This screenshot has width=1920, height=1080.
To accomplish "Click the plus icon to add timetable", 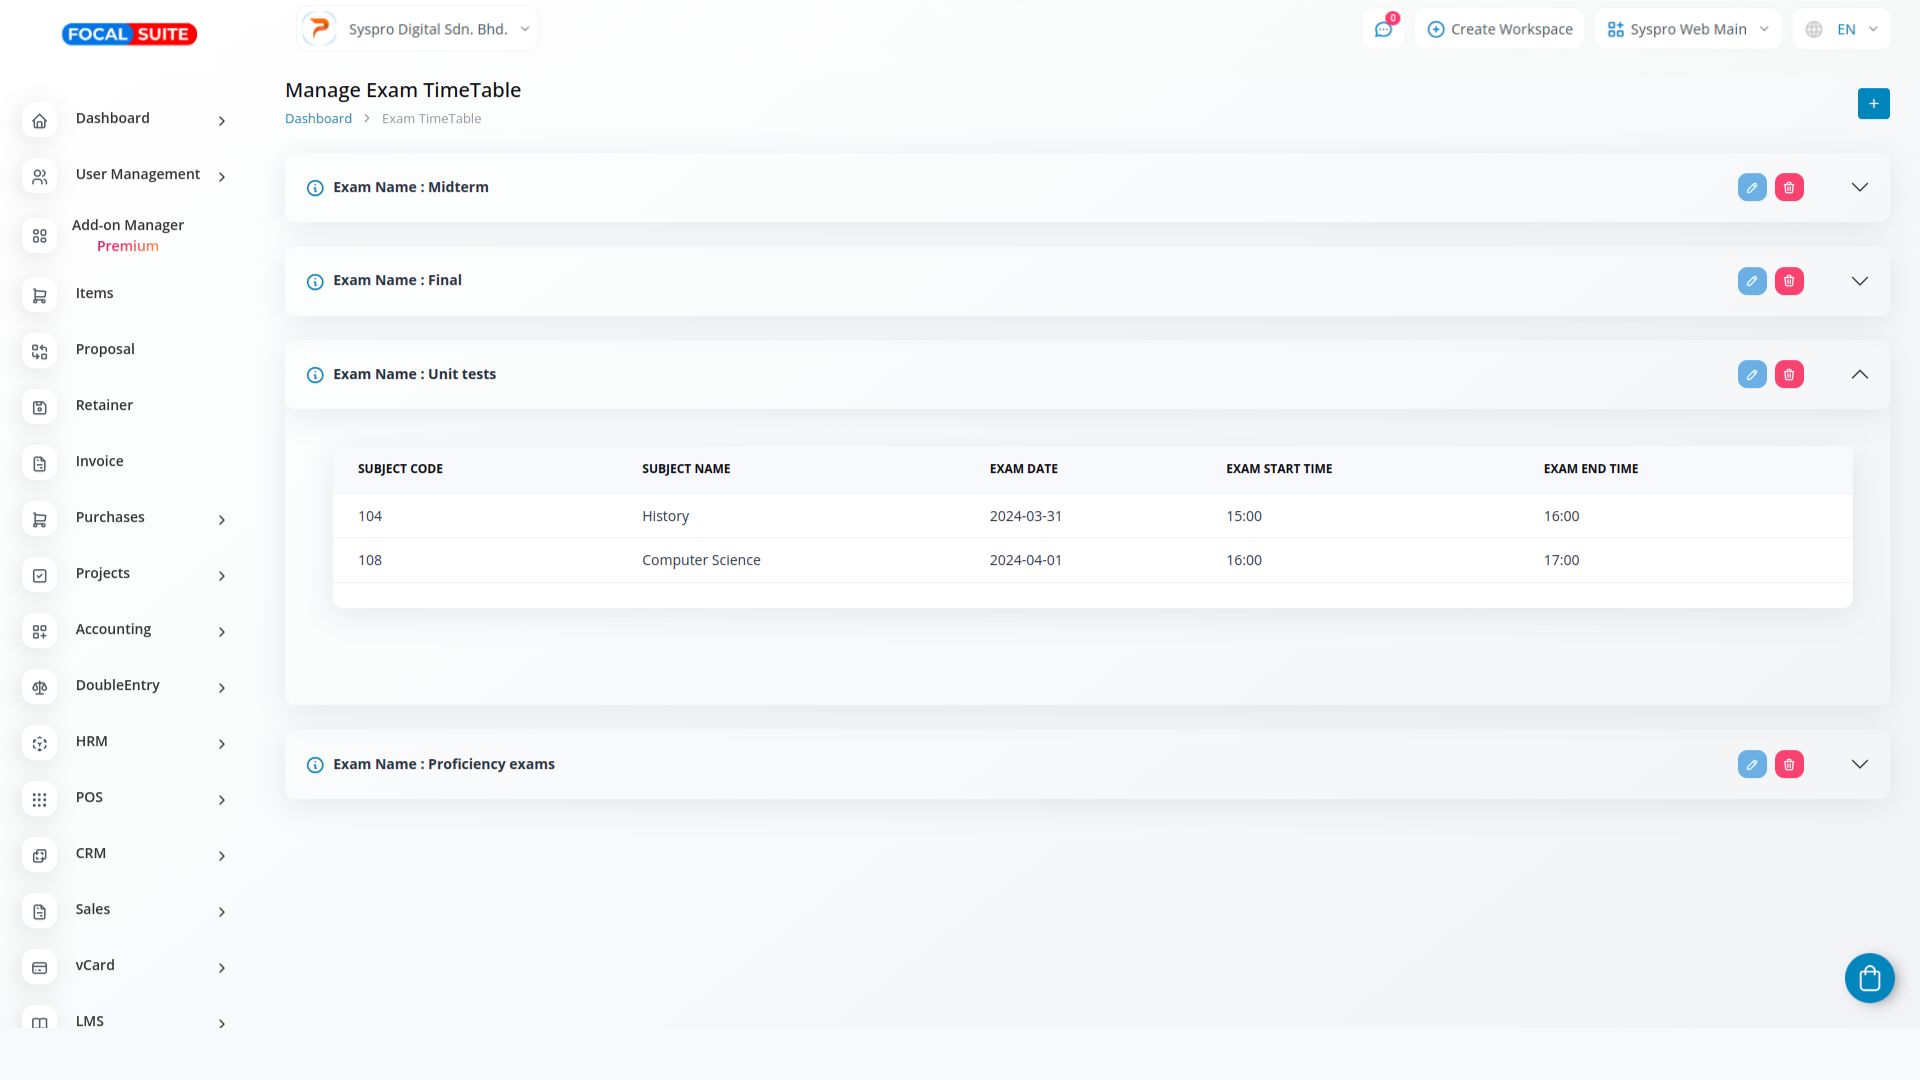I will point(1873,103).
